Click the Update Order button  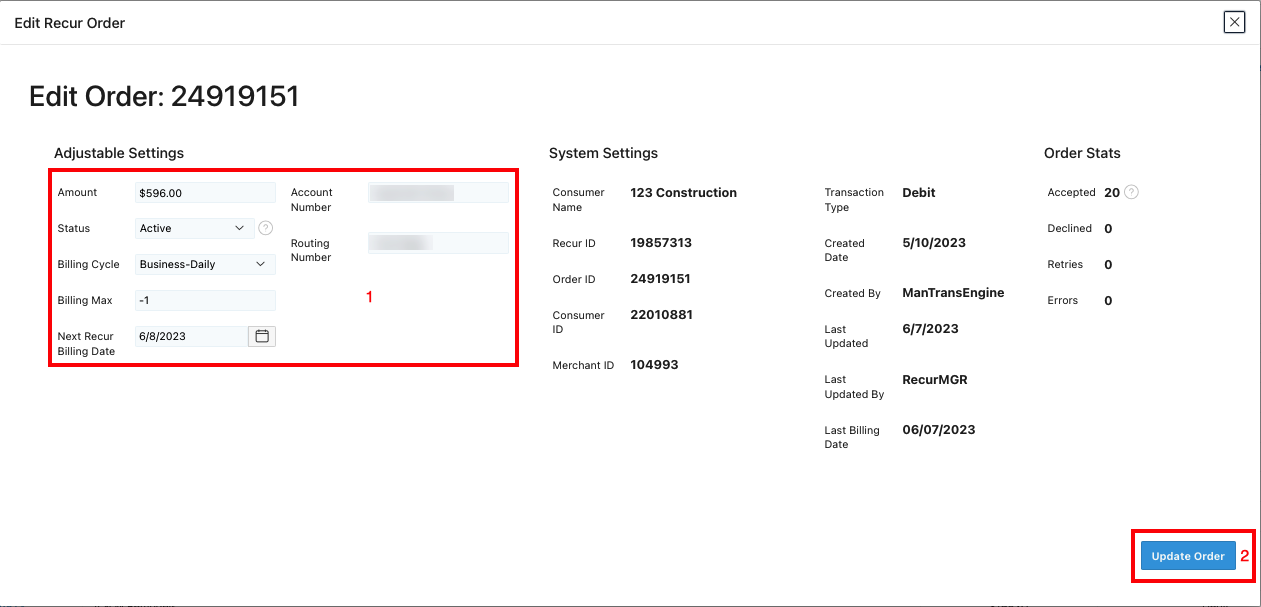(1188, 556)
